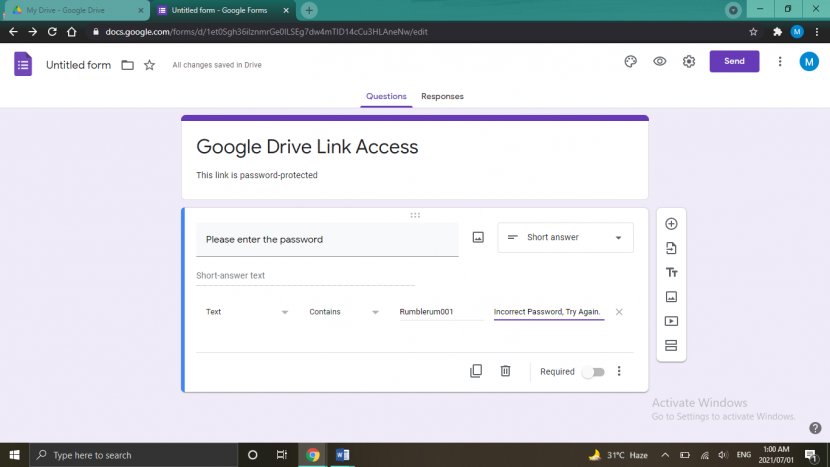Open the volume control in tray
830x467 pixels.
(x=723, y=455)
